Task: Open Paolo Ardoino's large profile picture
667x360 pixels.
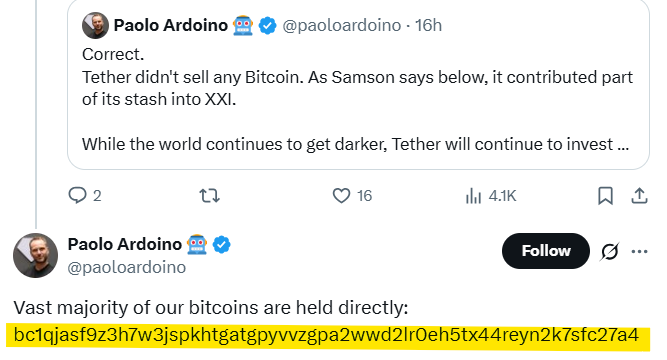Action: (35, 255)
